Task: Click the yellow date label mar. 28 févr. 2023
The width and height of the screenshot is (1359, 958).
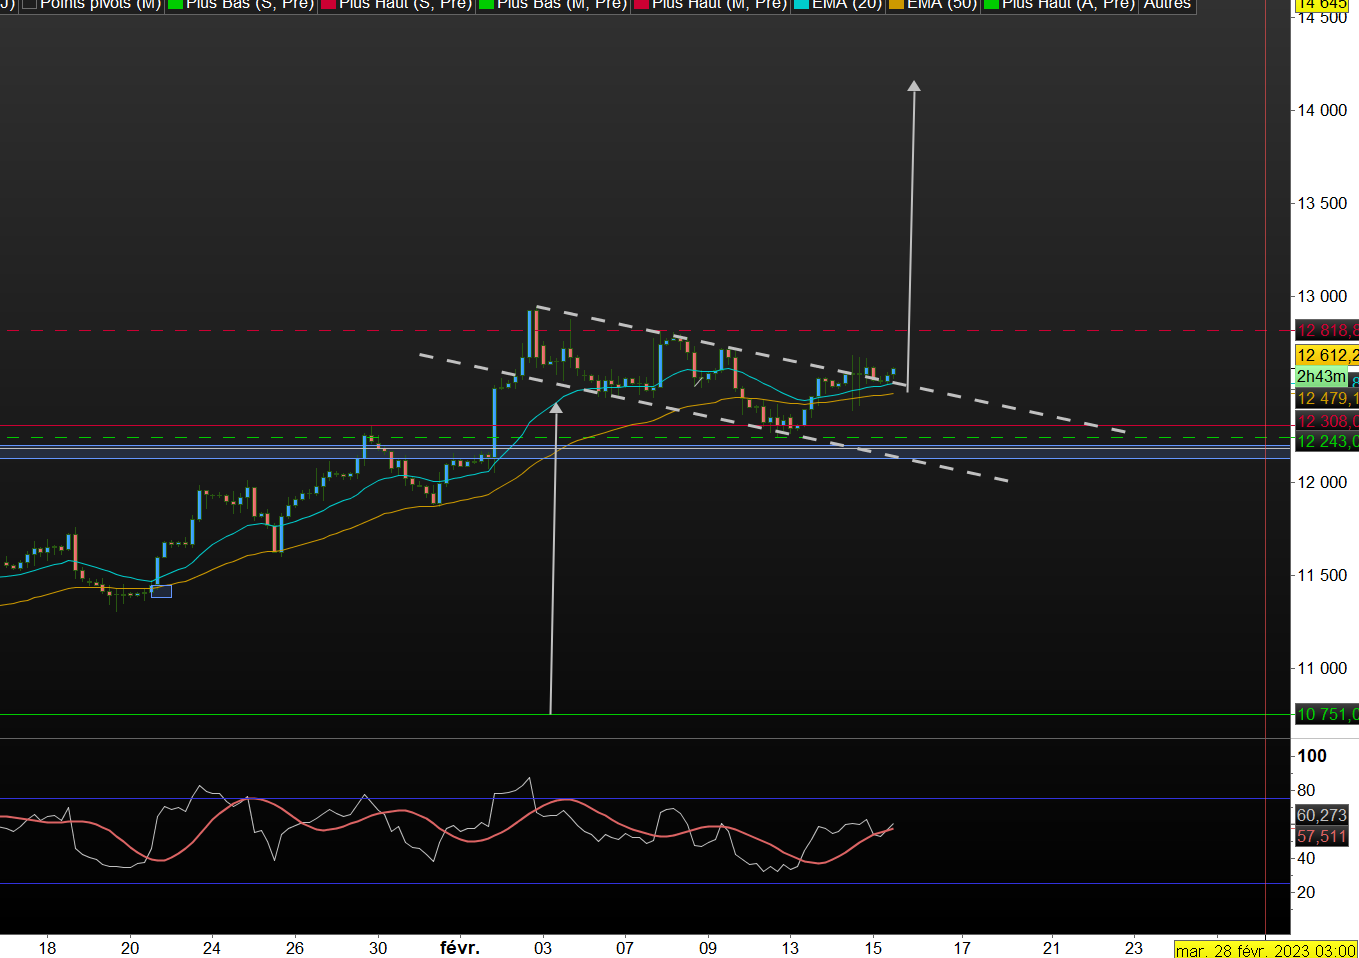Action: pyautogui.click(x=1266, y=950)
